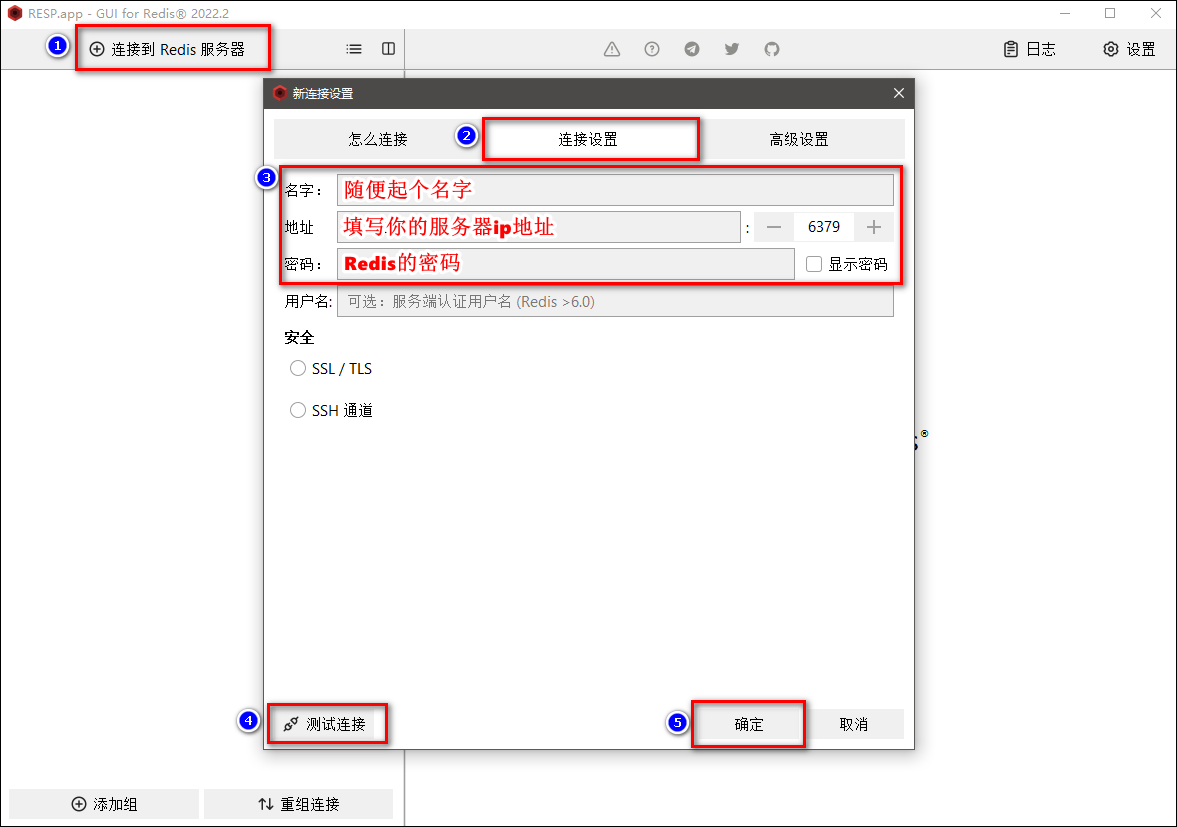Image resolution: width=1177 pixels, height=827 pixels.
Task: Toggle the split panel layout icon
Action: pos(388,50)
